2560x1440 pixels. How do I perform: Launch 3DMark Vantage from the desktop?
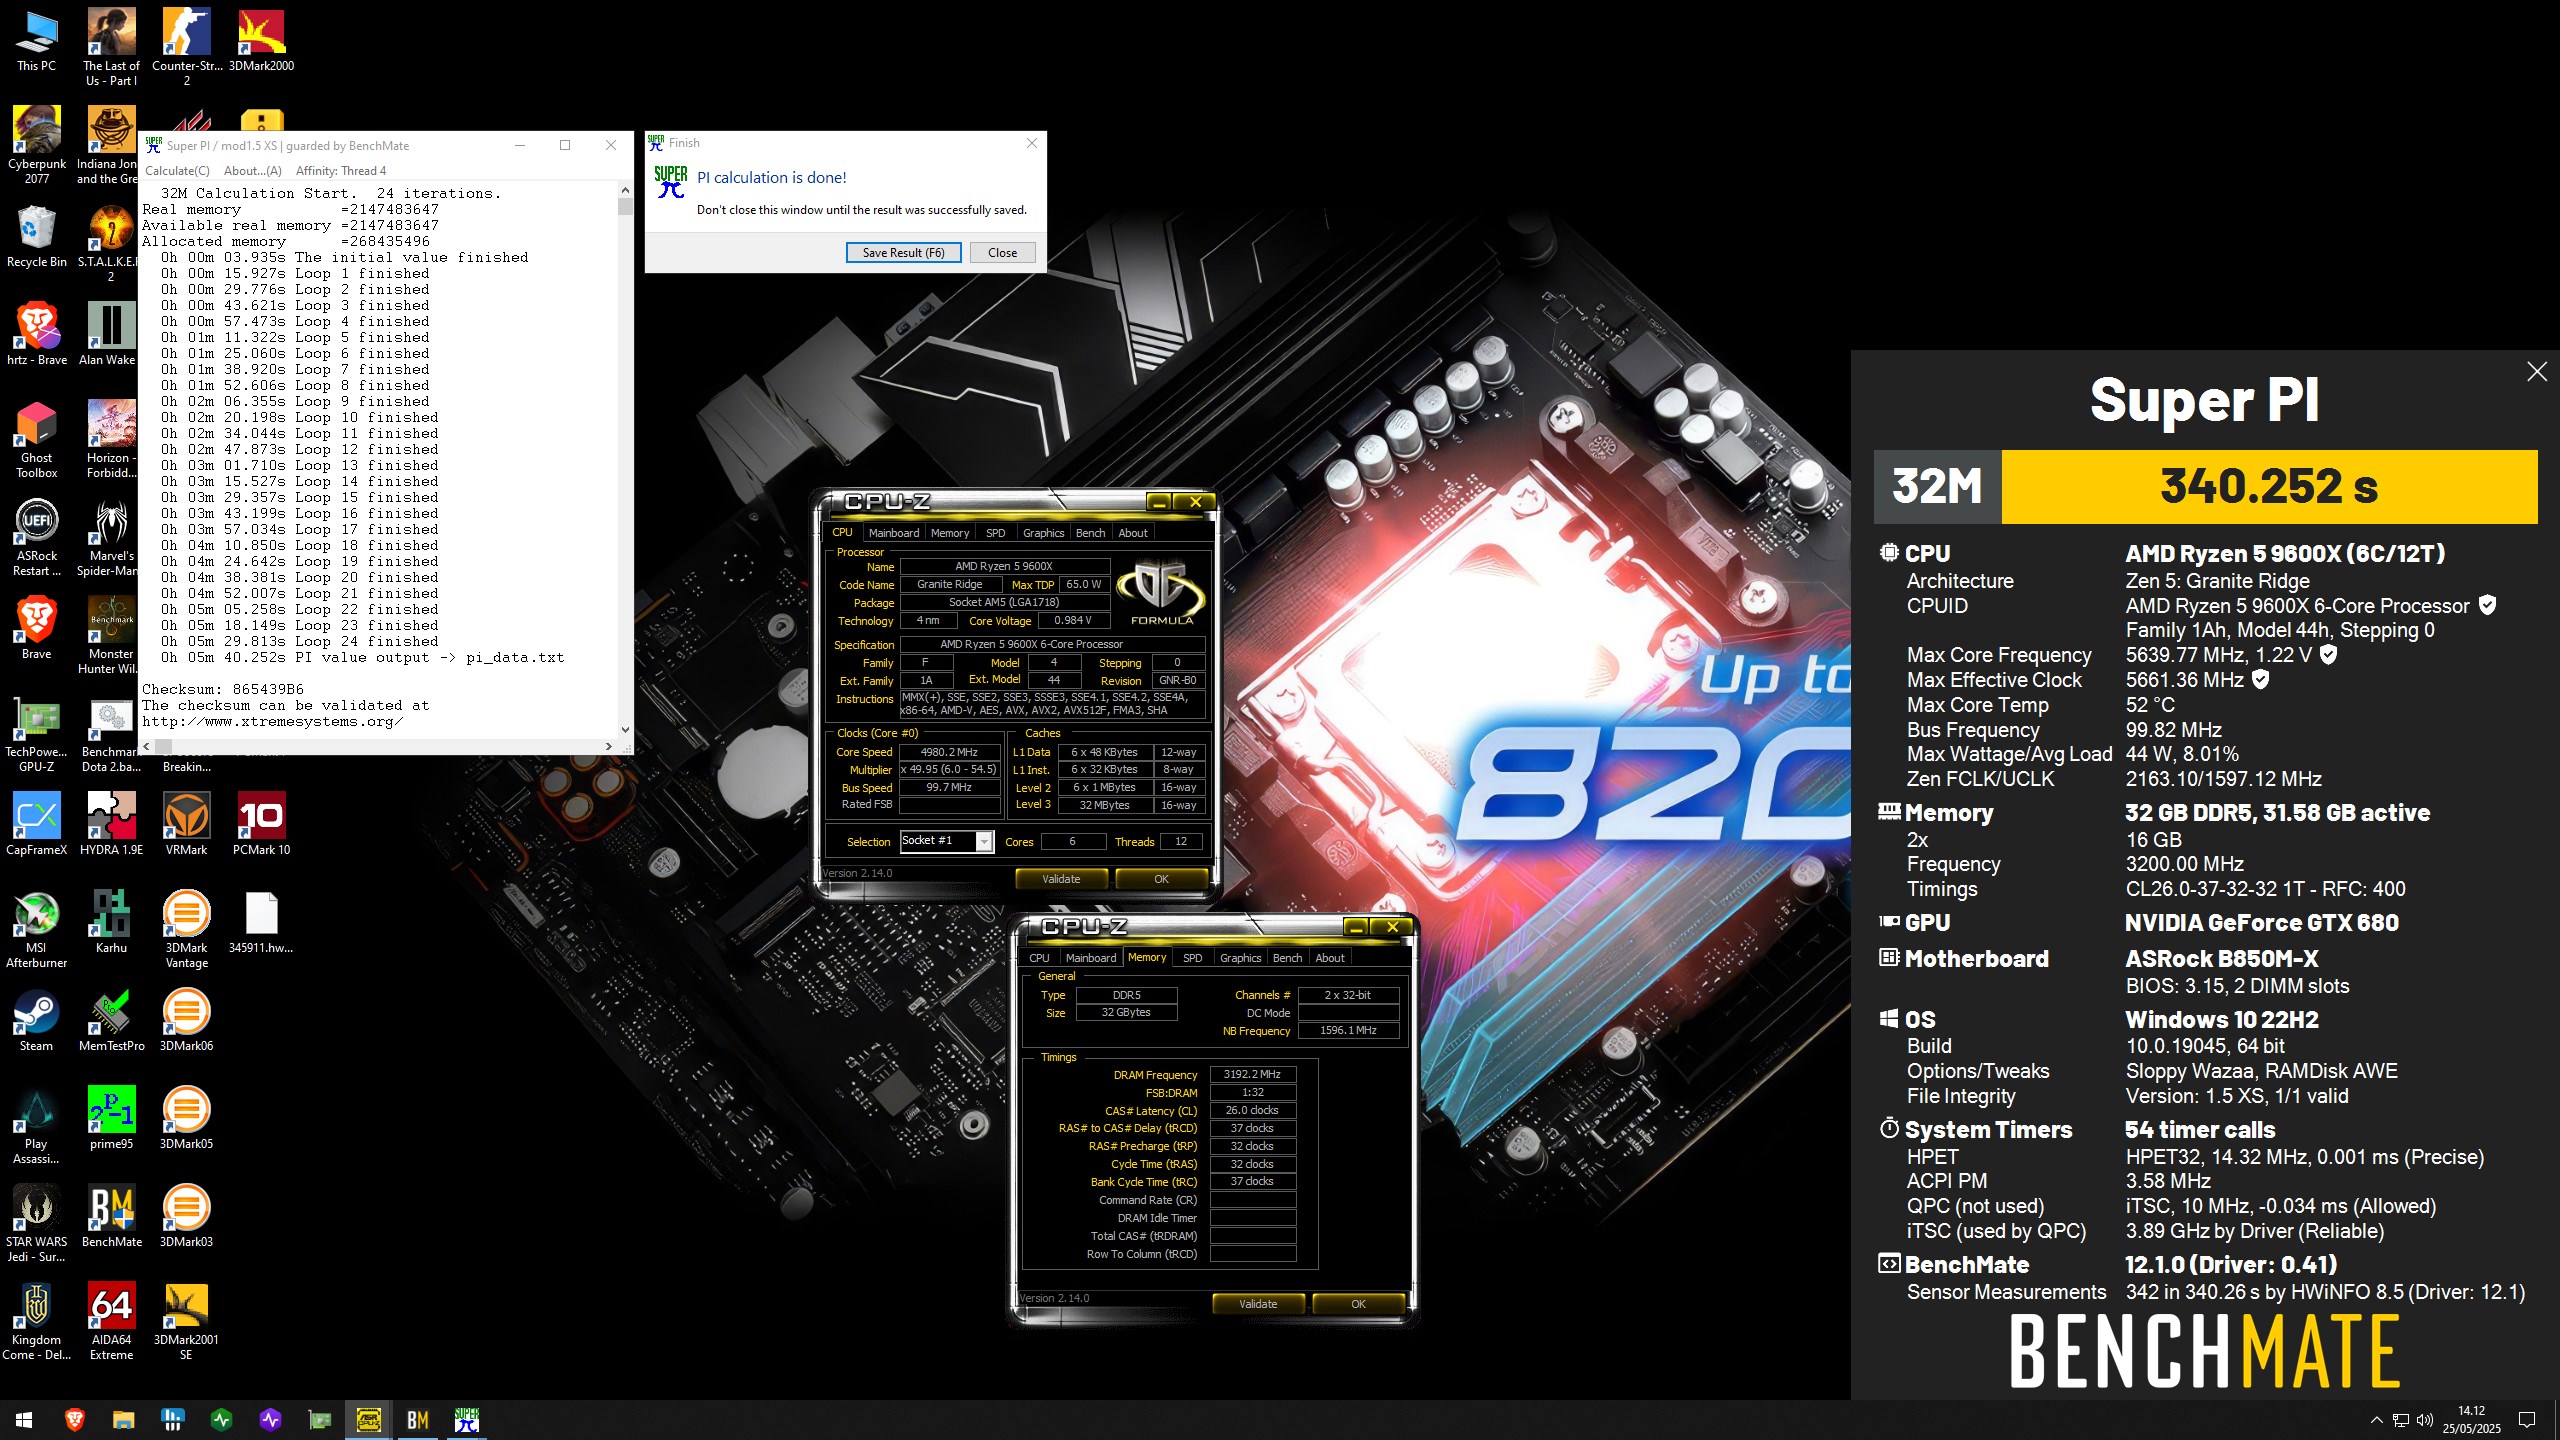coord(186,929)
